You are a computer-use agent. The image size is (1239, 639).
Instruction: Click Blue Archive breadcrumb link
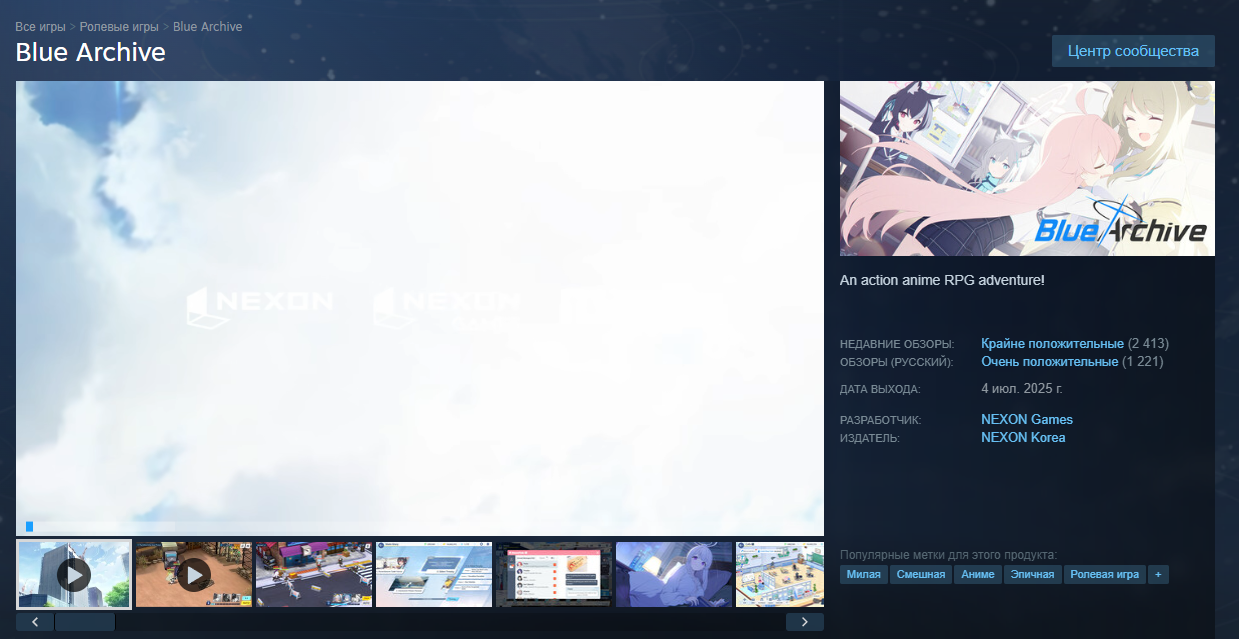coord(207,26)
